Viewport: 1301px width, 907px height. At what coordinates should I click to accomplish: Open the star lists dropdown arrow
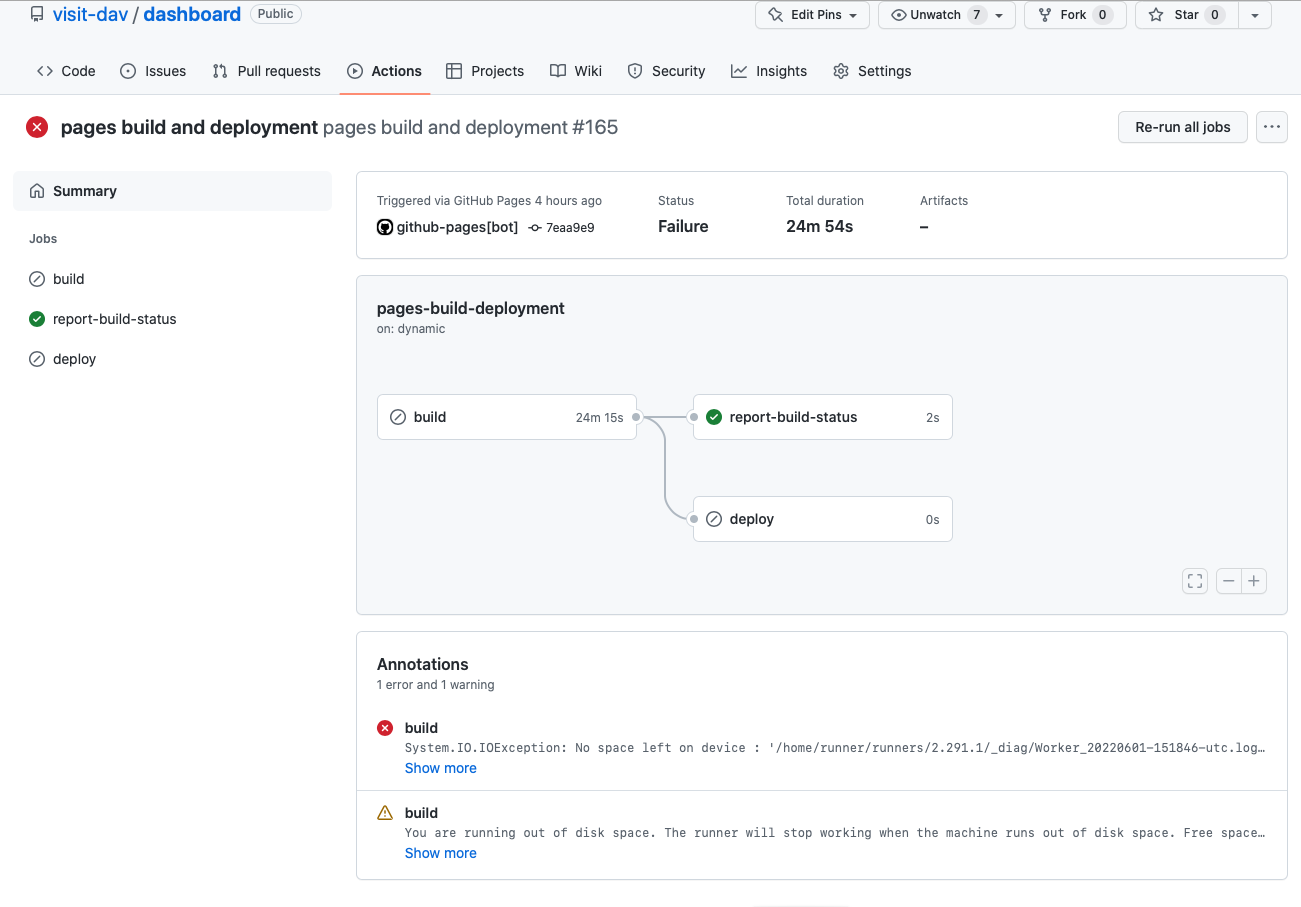[x=1255, y=15]
